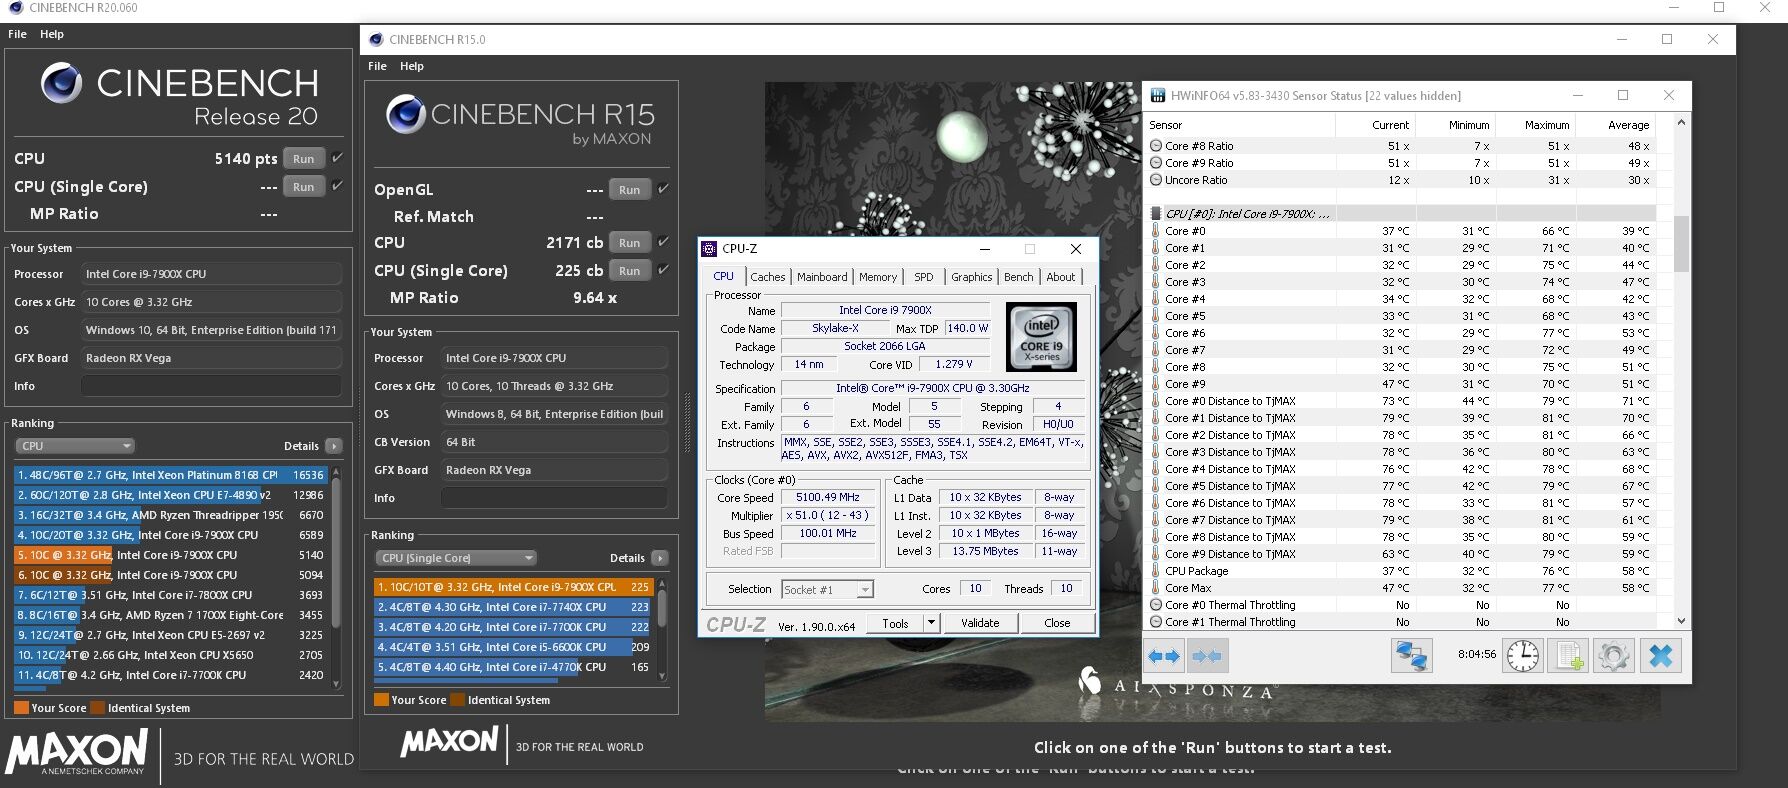
Task: Toggle R20 CPU Single Core checkbox
Action: (x=338, y=186)
